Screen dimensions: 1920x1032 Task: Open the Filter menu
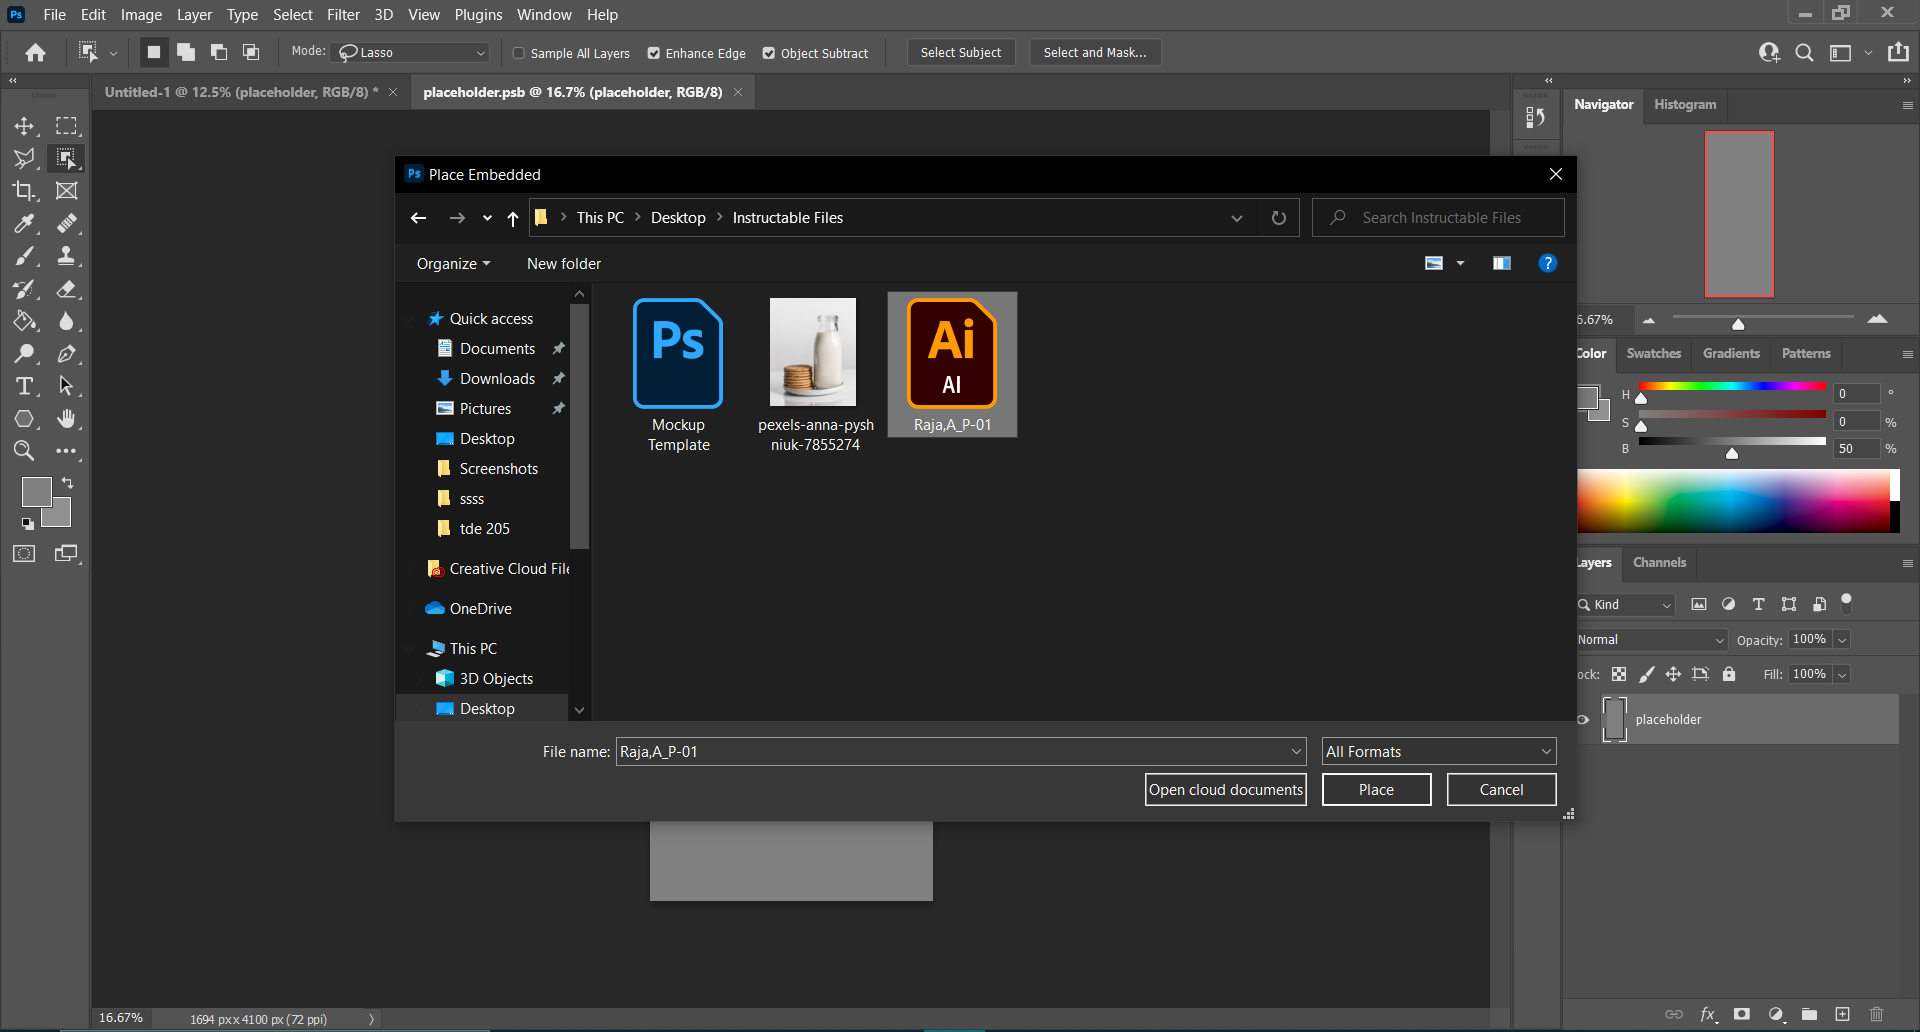(x=343, y=14)
